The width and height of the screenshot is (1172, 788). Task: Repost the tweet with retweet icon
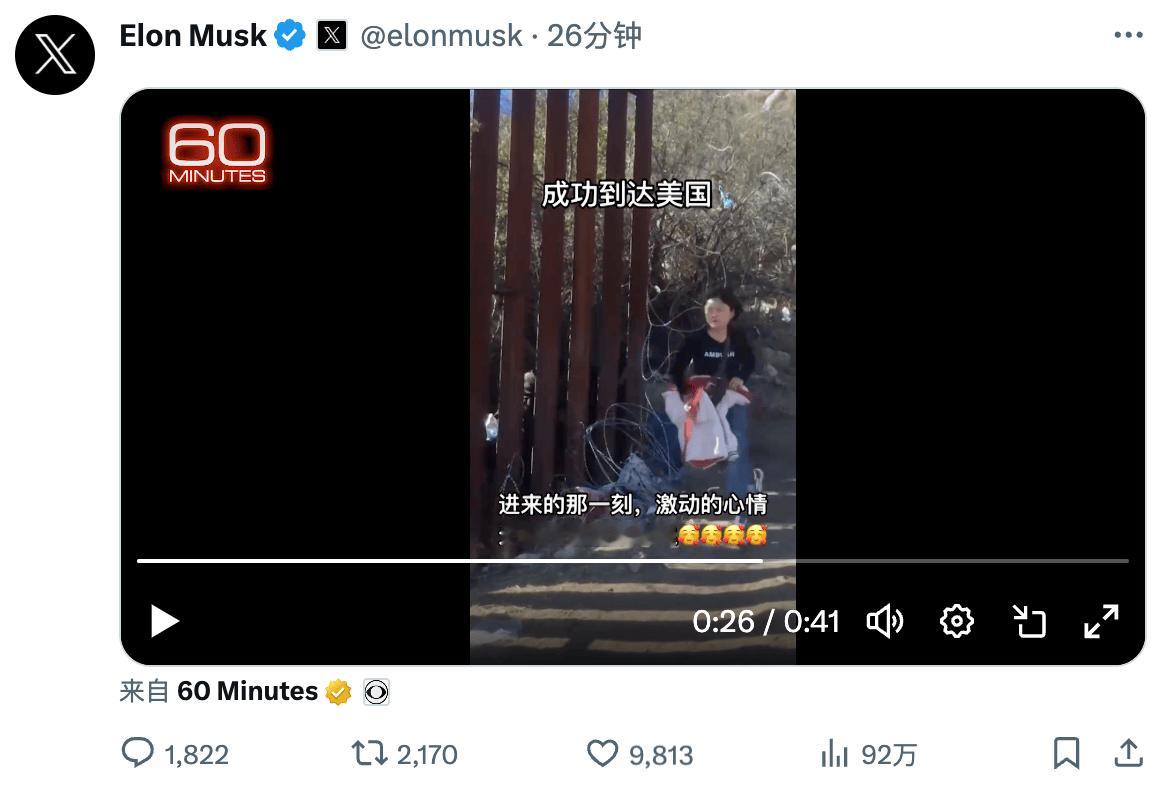coord(369,753)
